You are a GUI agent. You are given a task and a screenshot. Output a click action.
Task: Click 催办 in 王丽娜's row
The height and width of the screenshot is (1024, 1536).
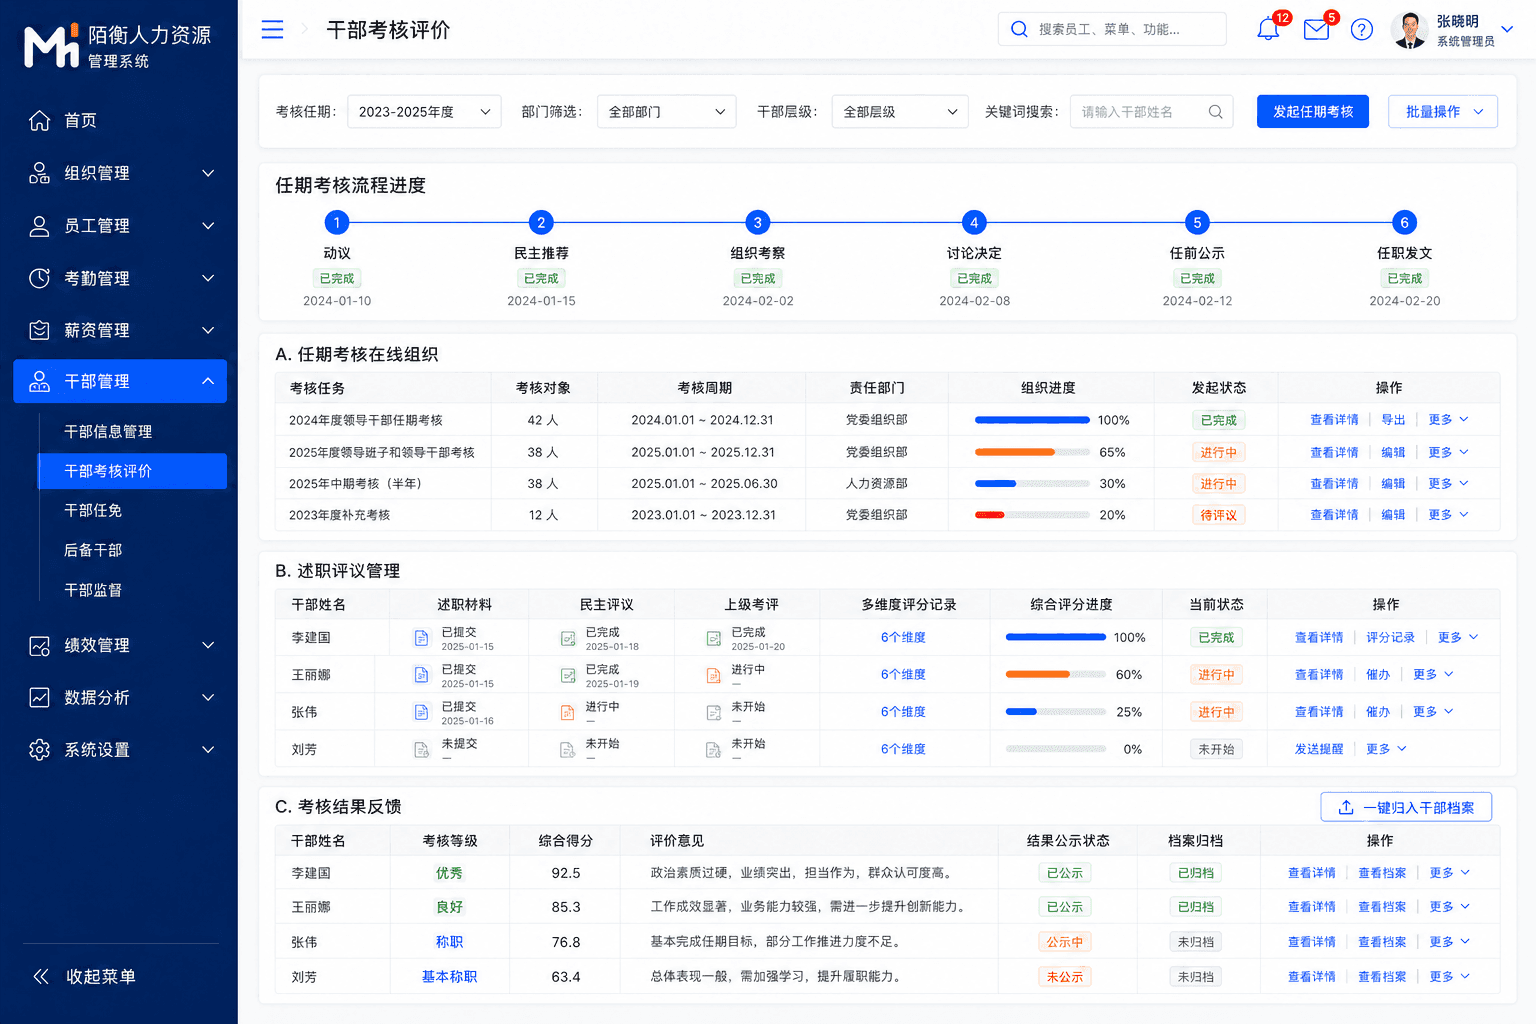coord(1378,675)
